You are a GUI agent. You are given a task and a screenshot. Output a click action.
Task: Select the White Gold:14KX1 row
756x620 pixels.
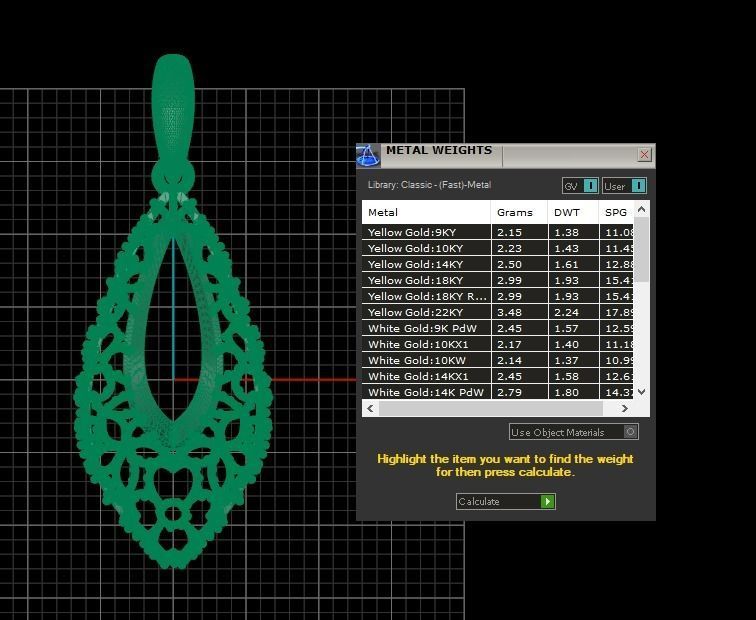498,376
